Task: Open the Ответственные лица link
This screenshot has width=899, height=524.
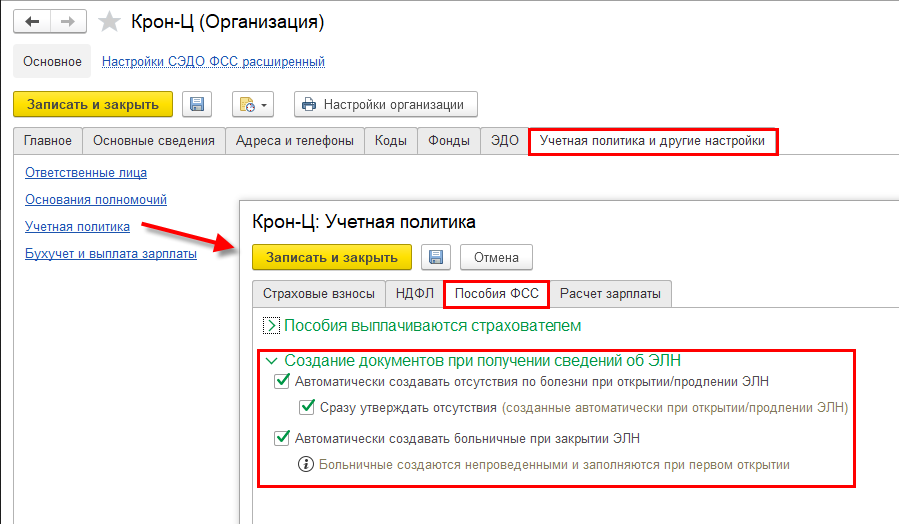Action: (86, 173)
